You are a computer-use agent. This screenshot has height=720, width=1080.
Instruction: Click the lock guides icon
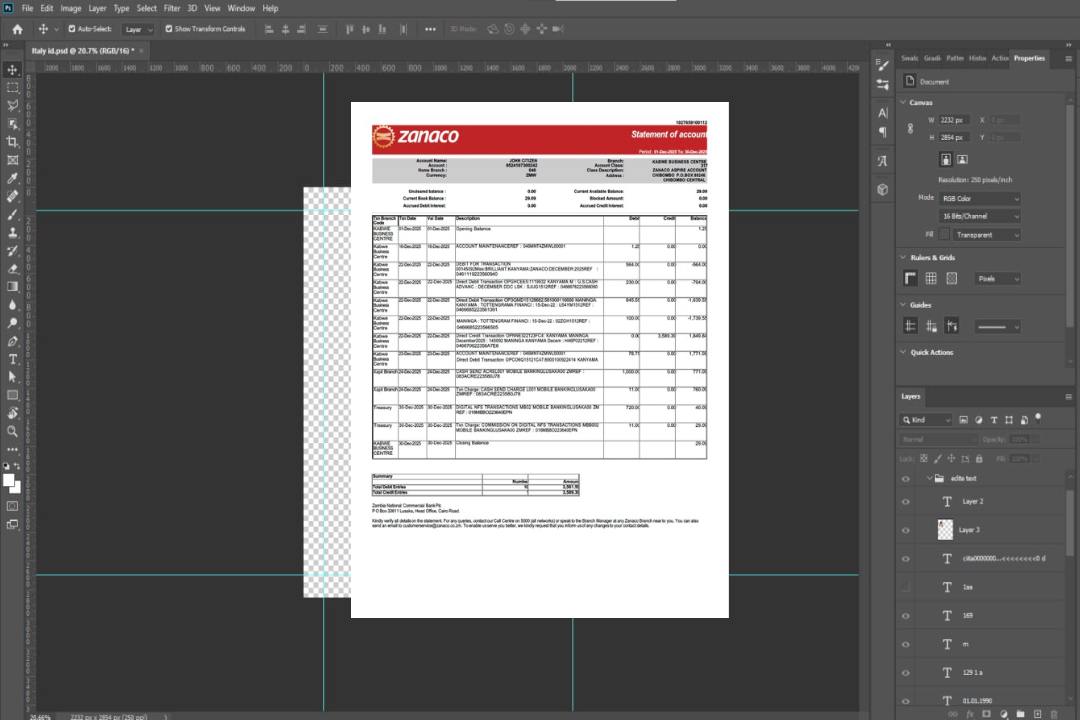coord(931,326)
